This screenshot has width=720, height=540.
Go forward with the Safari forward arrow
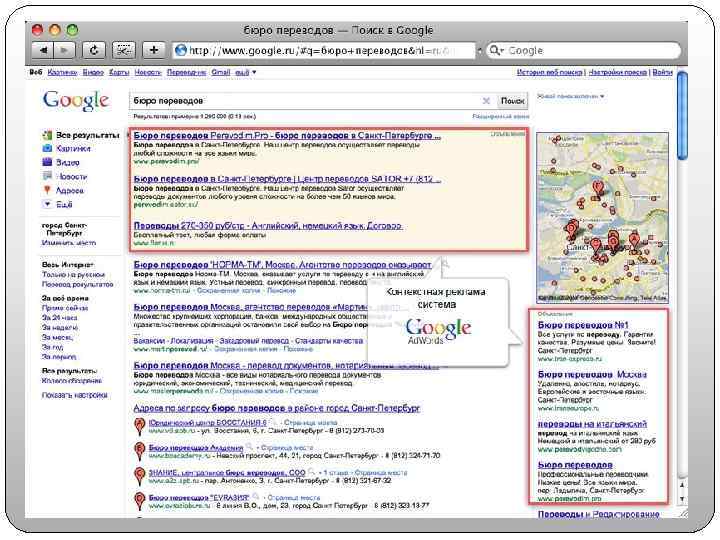[x=64, y=50]
